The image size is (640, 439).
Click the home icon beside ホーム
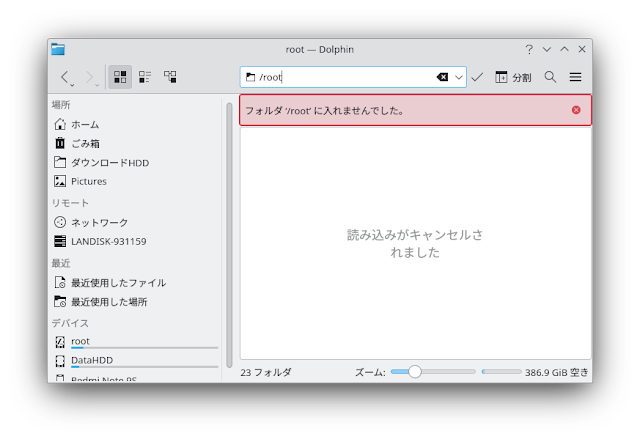click(60, 124)
